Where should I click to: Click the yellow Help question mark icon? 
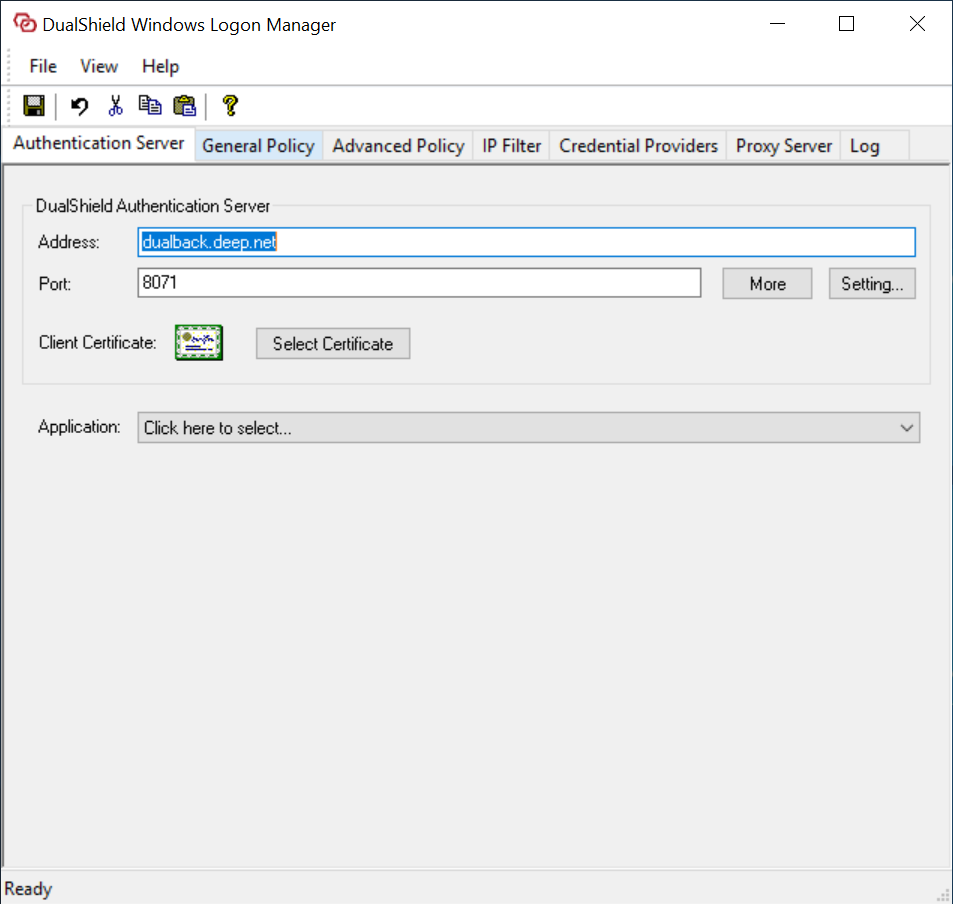230,105
